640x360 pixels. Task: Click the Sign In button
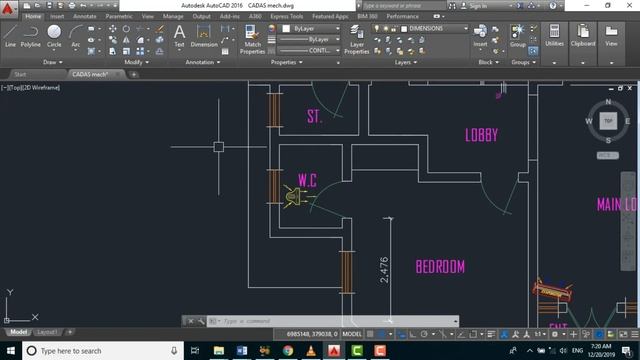click(x=474, y=6)
